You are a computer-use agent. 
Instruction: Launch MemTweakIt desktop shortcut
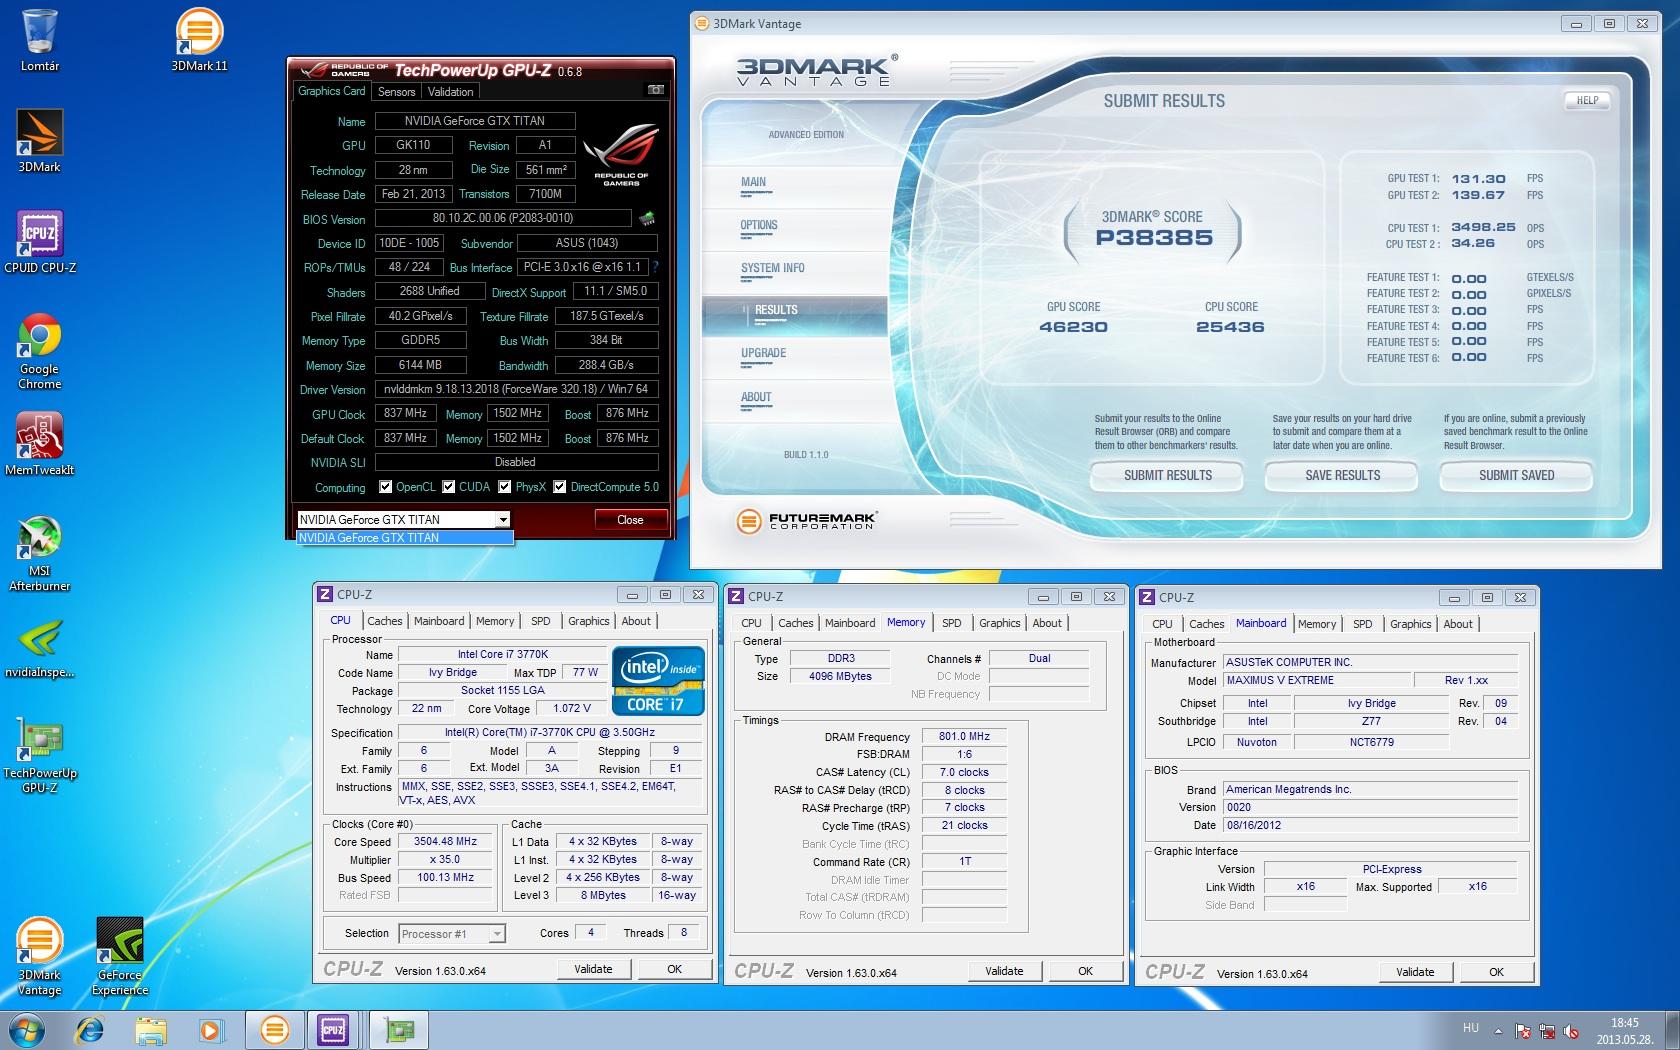point(40,443)
